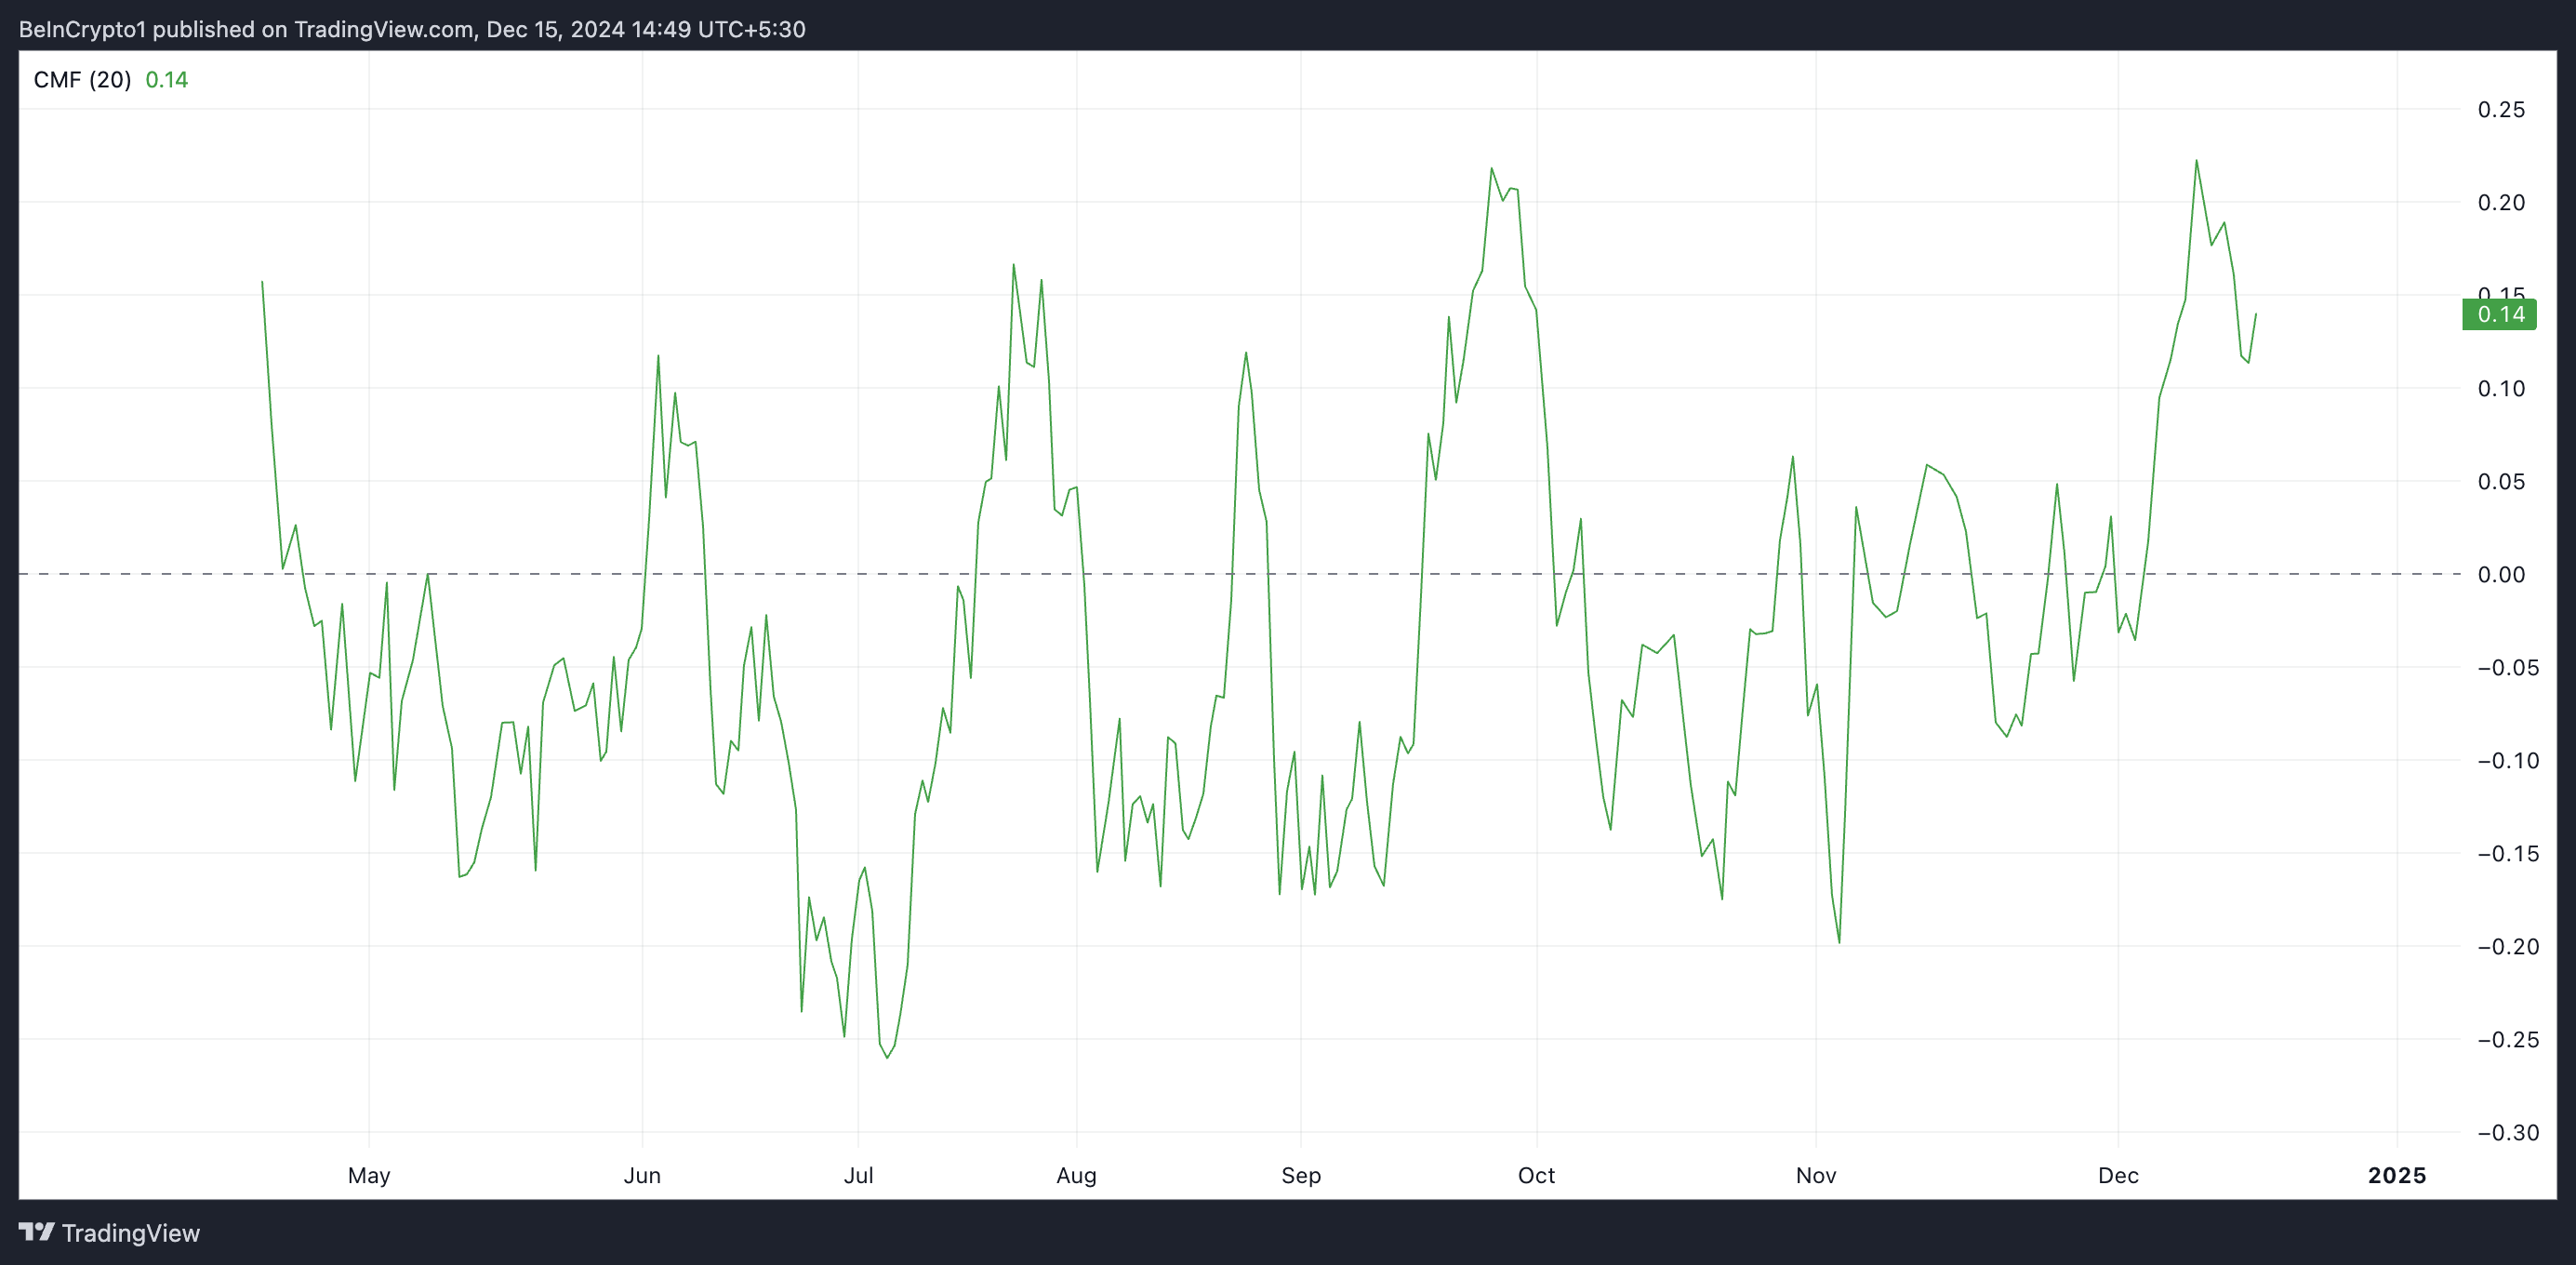Viewport: 2576px width, 1265px height.
Task: Click the Jul label on time axis
Action: point(858,1175)
